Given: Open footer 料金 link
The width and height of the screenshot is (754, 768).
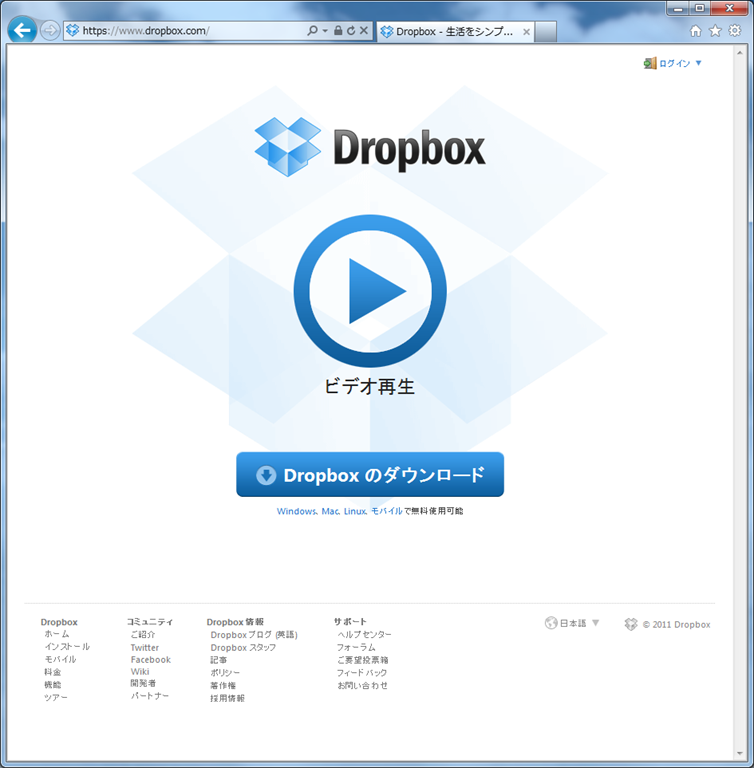Looking at the screenshot, I should [x=52, y=672].
